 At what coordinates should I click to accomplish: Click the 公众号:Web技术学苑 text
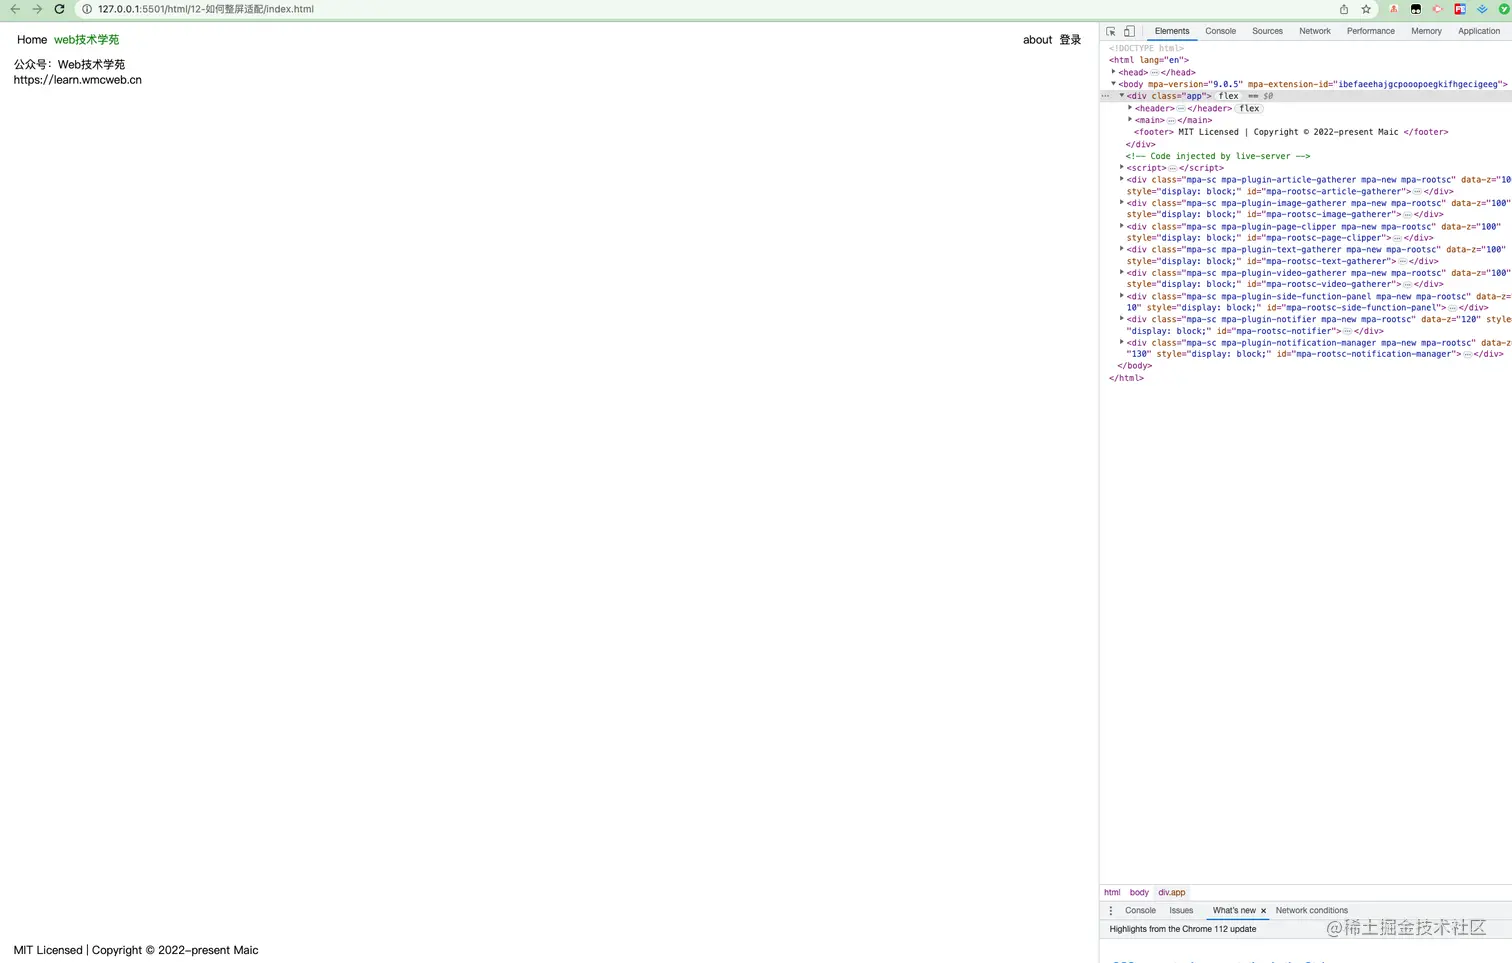(69, 64)
